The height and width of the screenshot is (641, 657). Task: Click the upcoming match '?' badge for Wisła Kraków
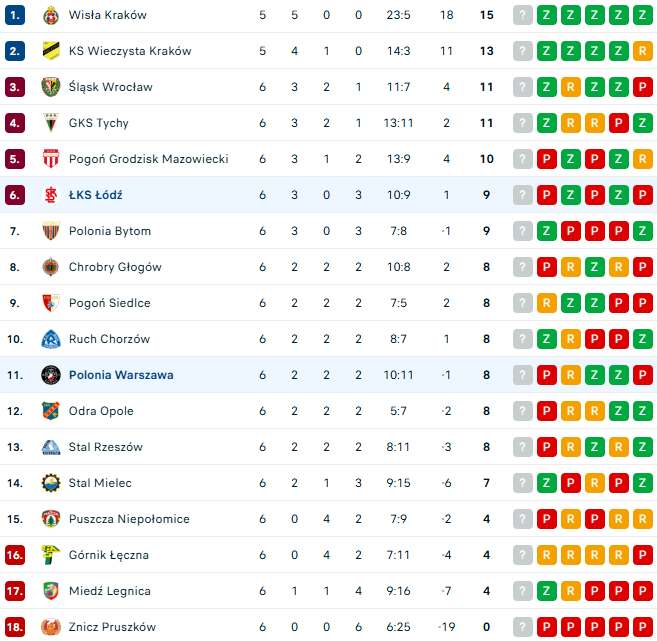point(523,15)
